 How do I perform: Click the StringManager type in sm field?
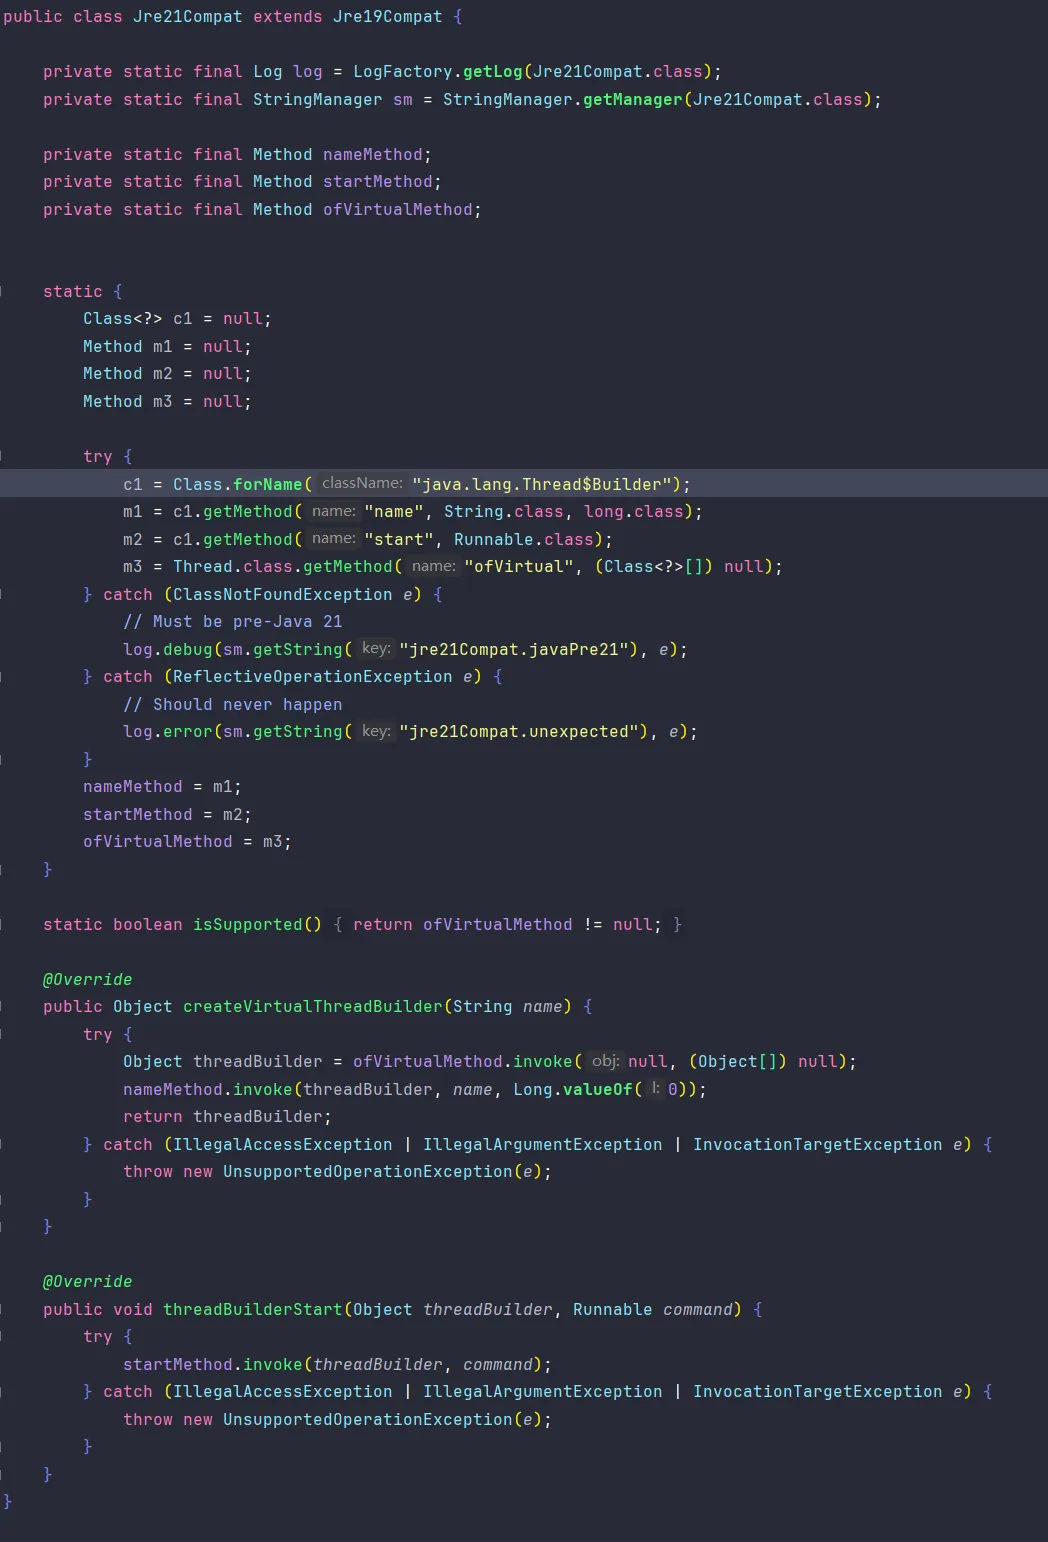318,100
